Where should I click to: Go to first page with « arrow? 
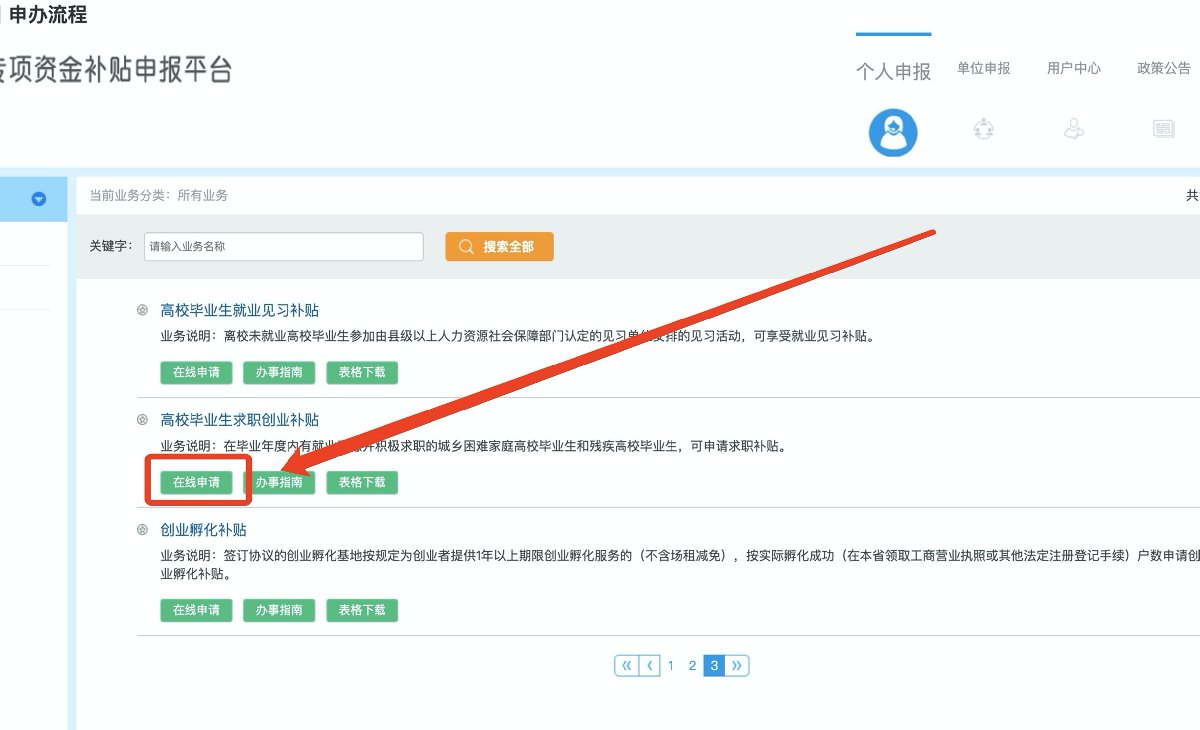point(626,666)
